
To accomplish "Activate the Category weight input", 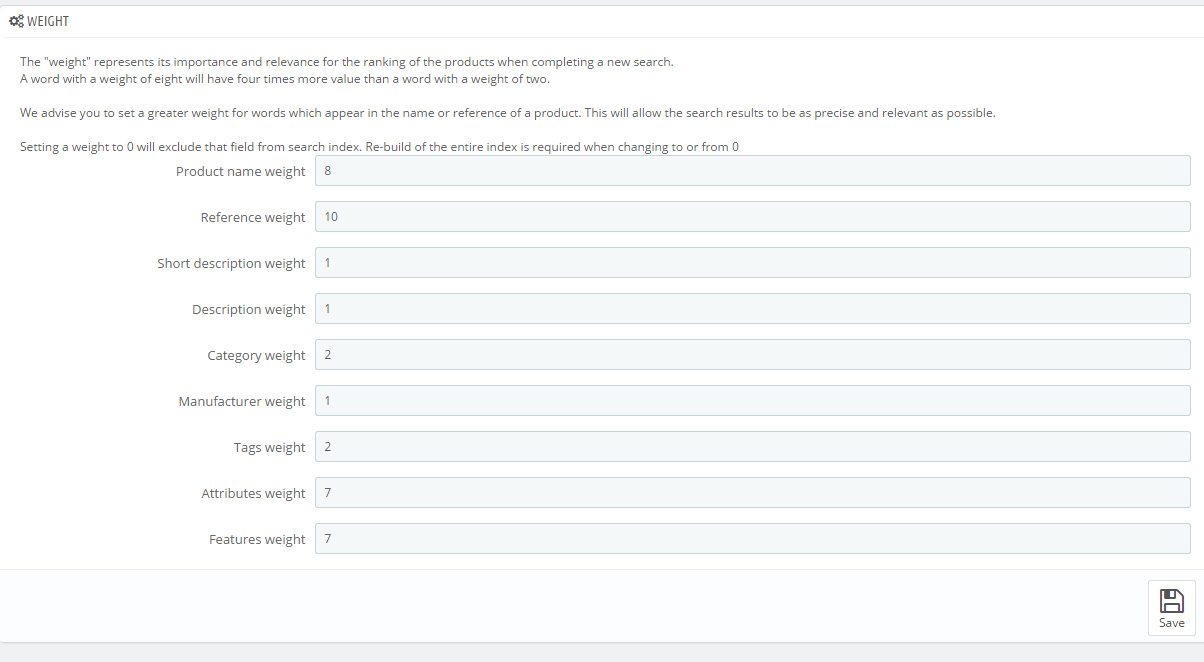I will click(x=752, y=355).
